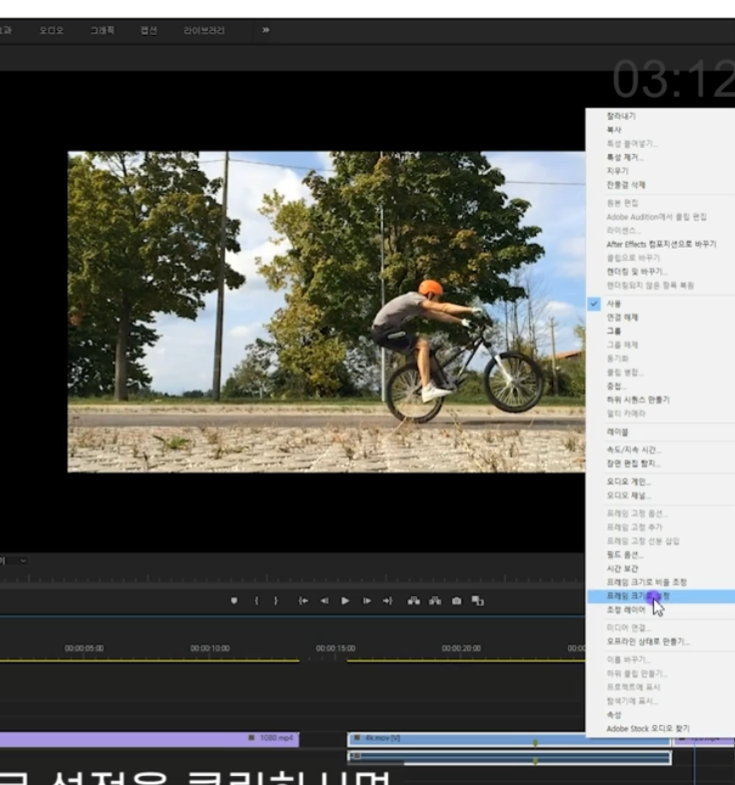735x785 pixels.
Task: Step forward one frame
Action: coord(366,600)
